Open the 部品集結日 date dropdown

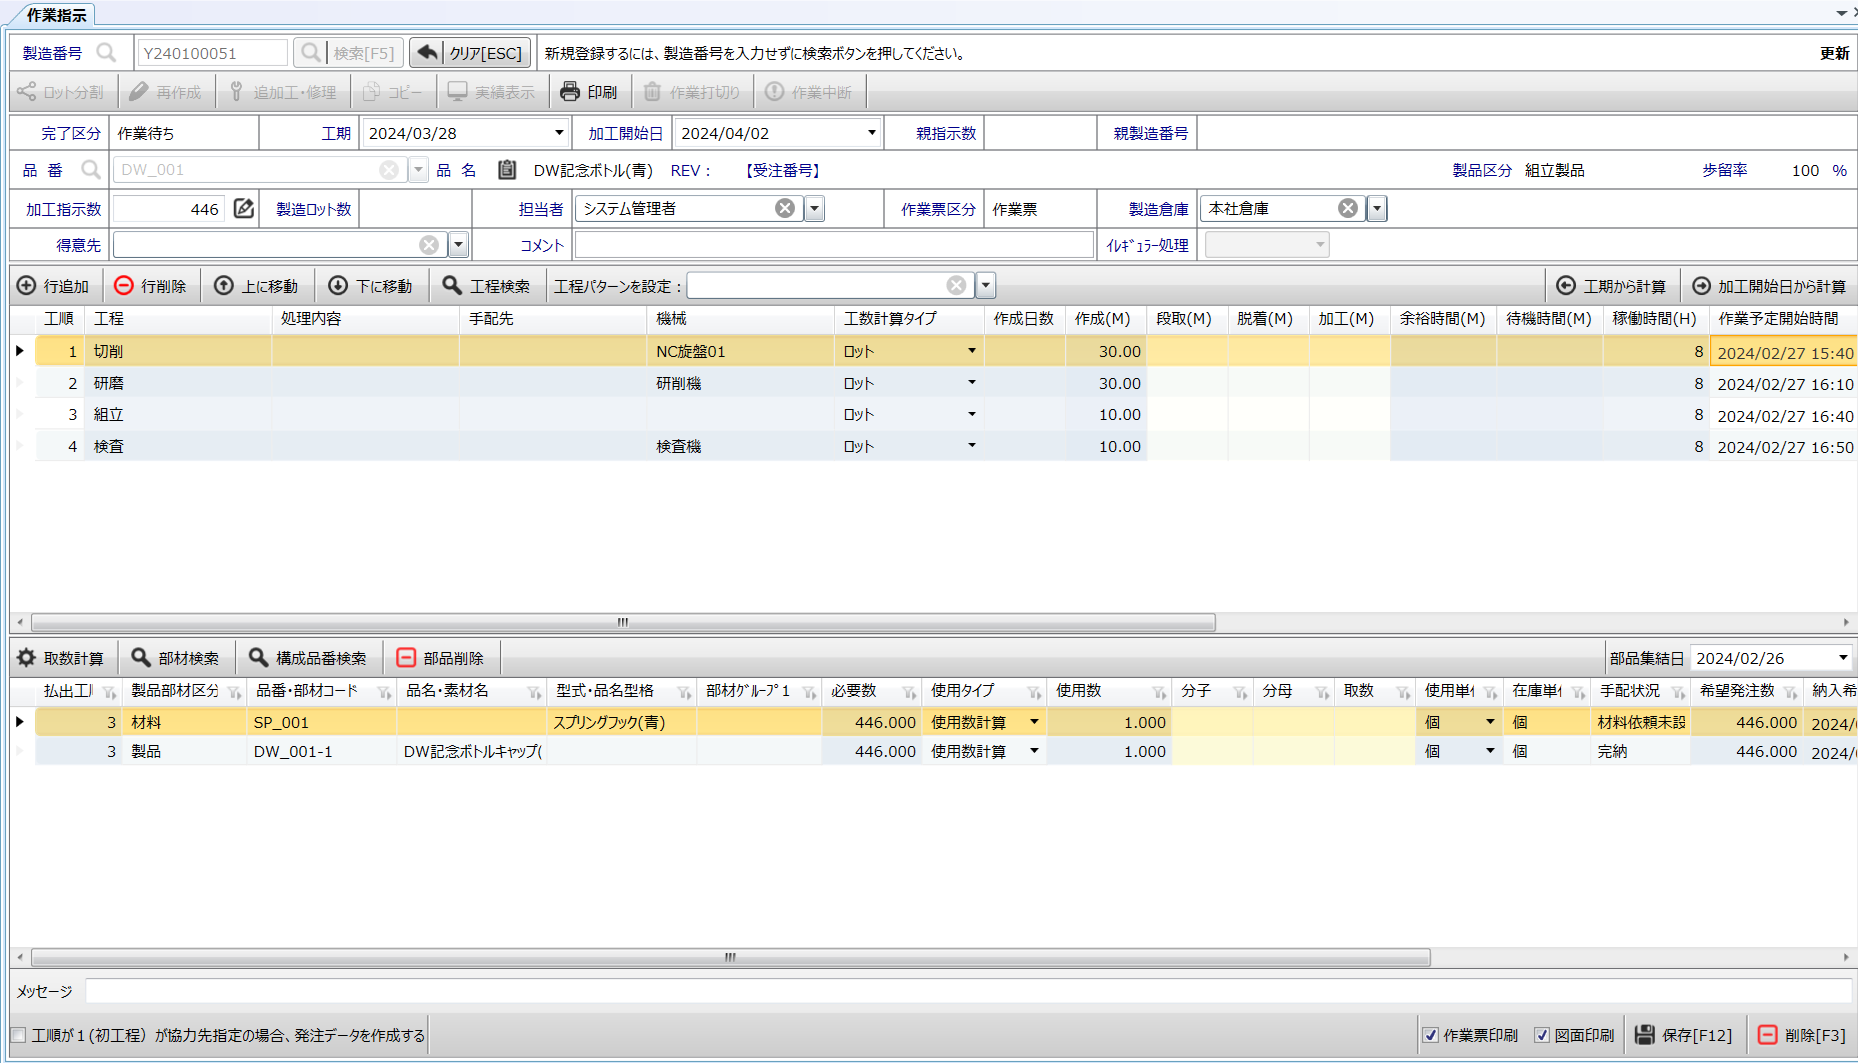pos(1842,658)
